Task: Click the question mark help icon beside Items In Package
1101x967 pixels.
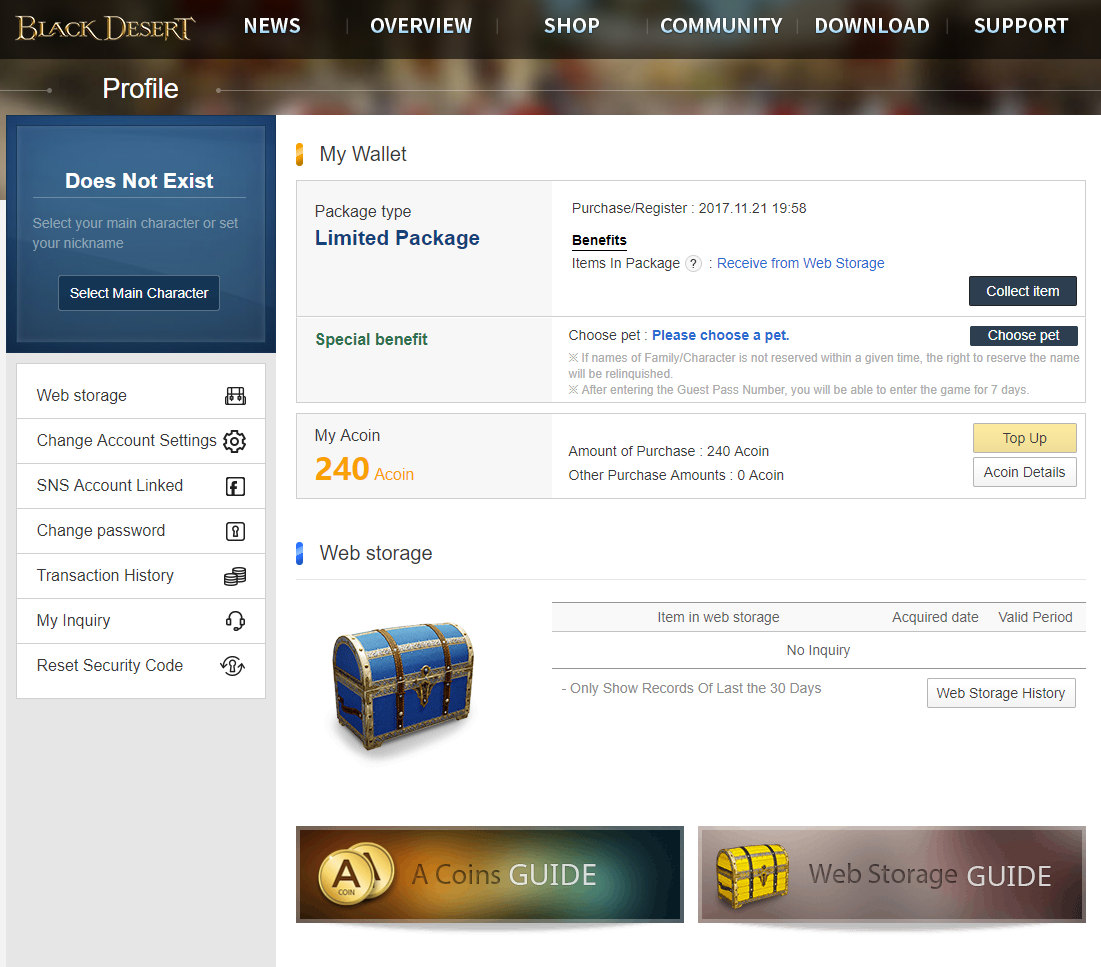Action: (x=693, y=263)
